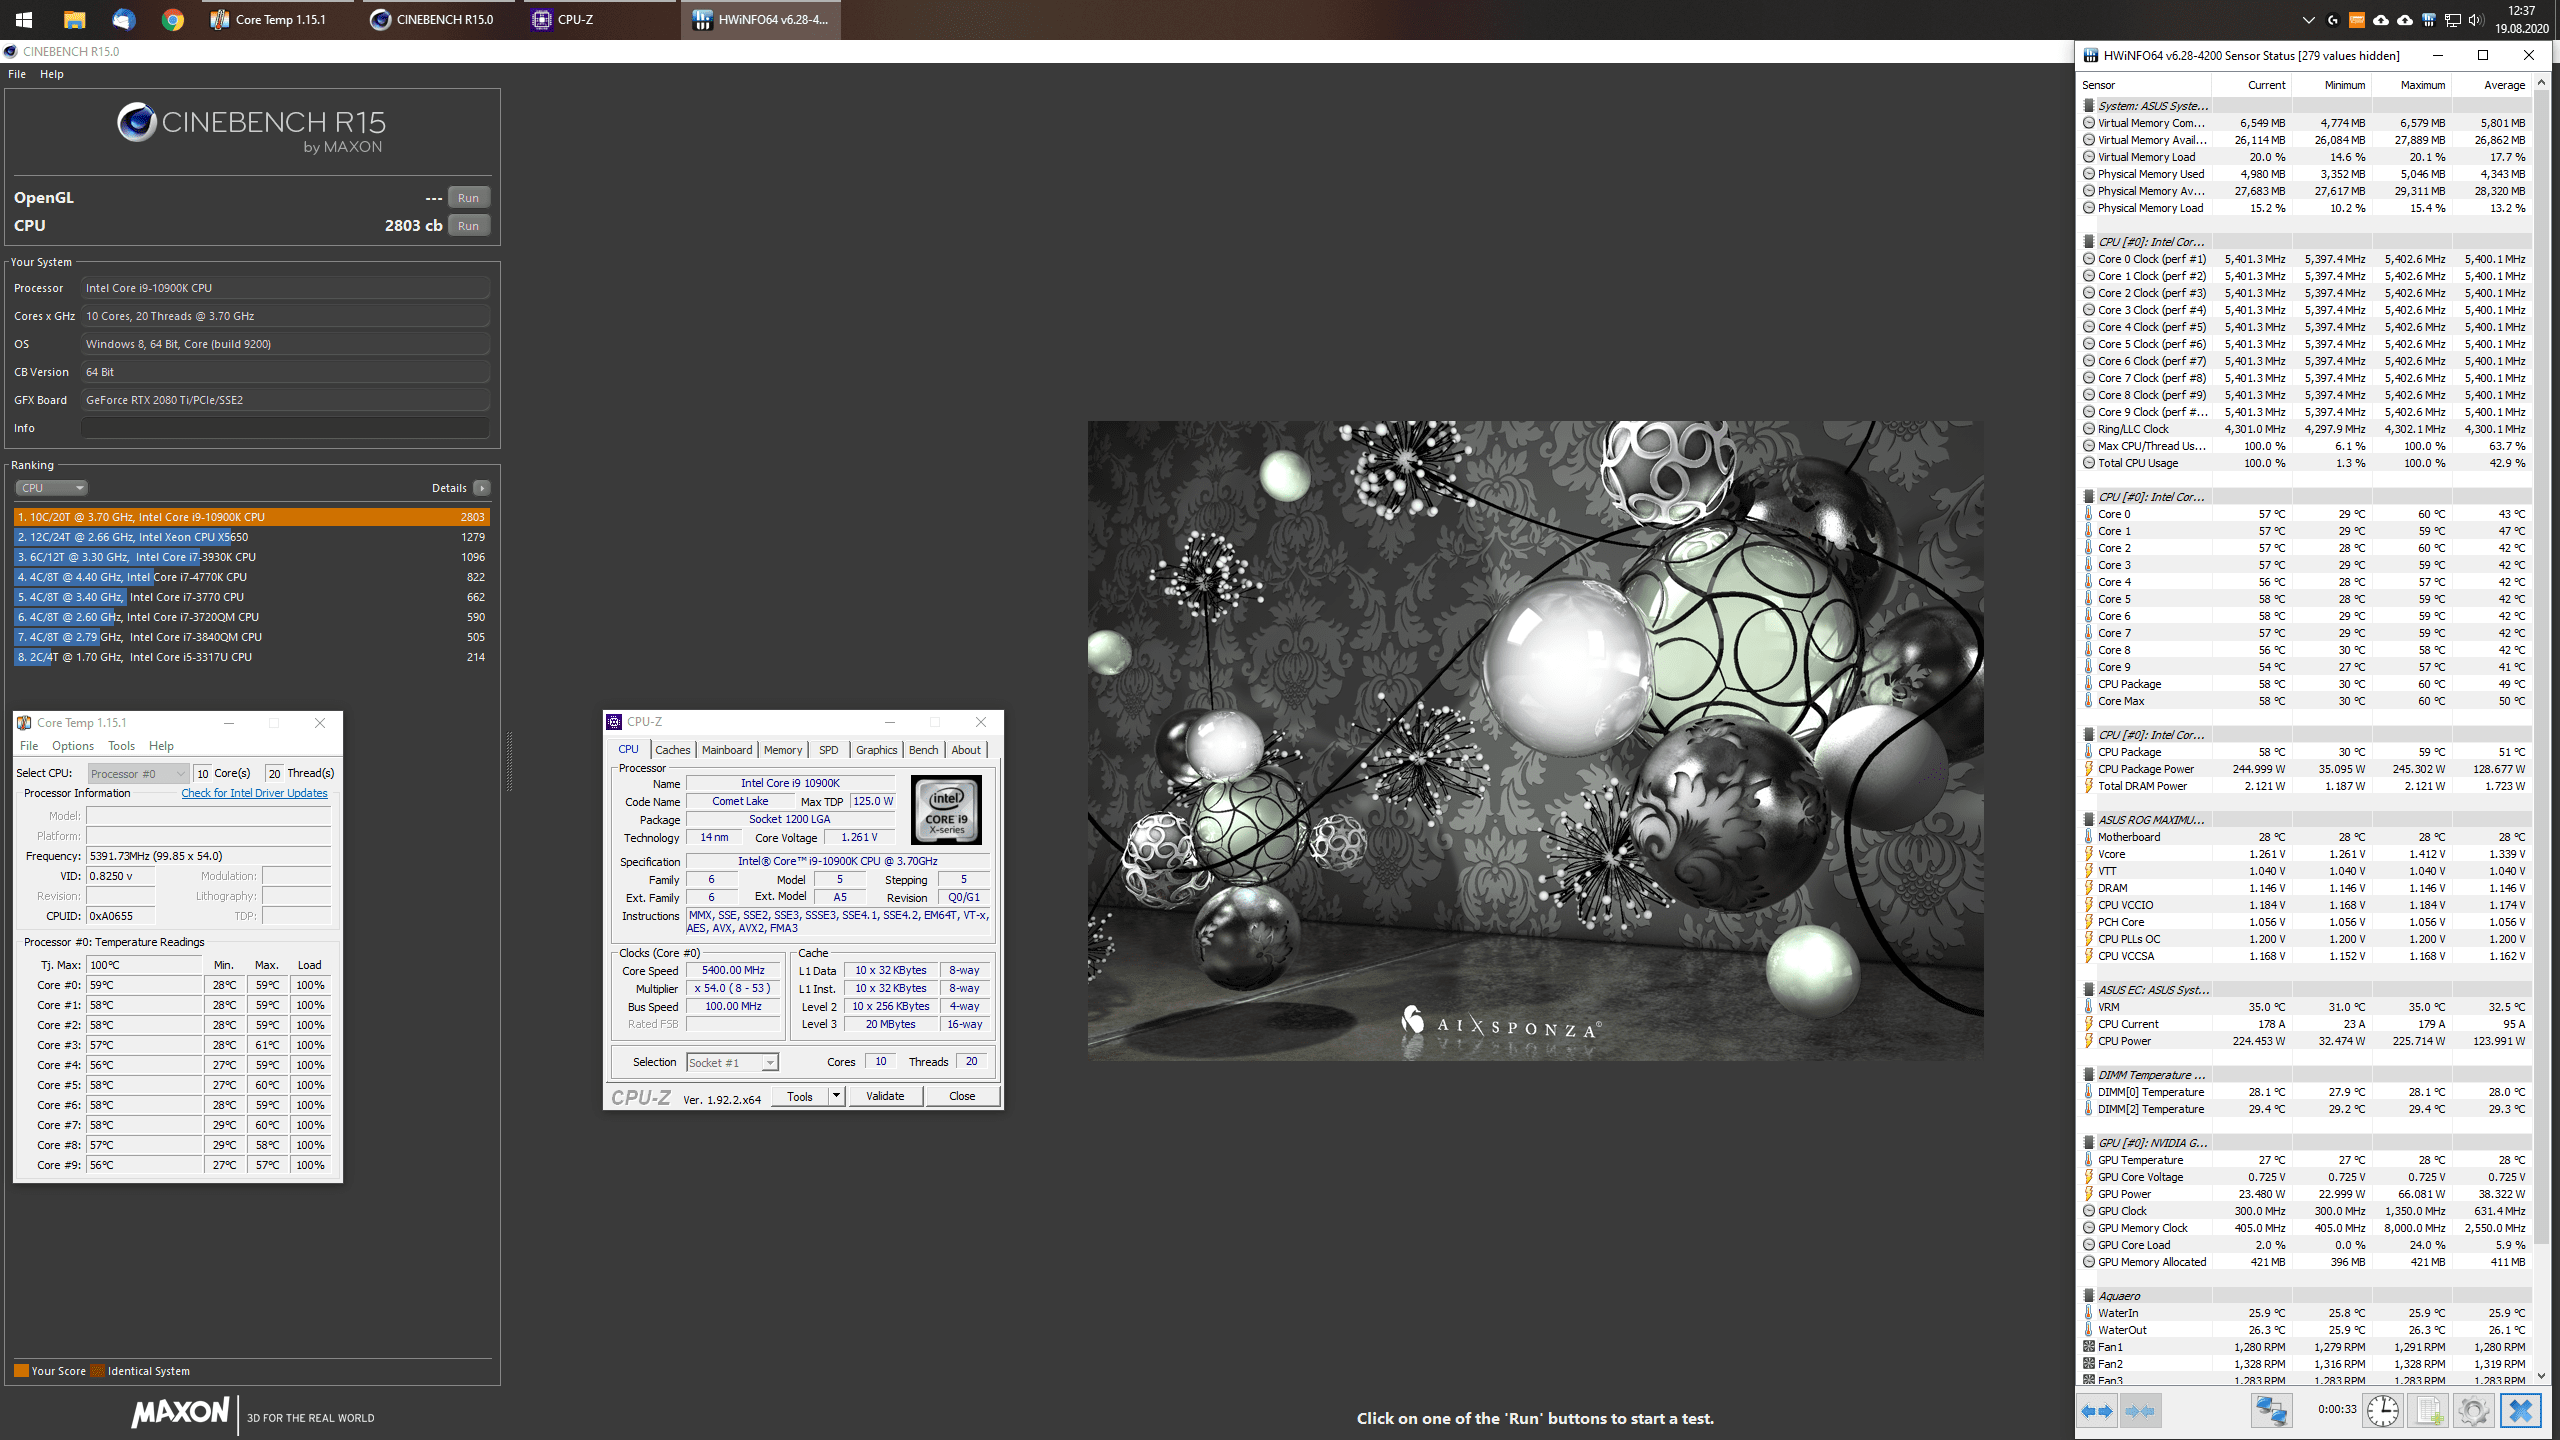Select the Ring/LLC Clock sensor row

click(2306, 429)
